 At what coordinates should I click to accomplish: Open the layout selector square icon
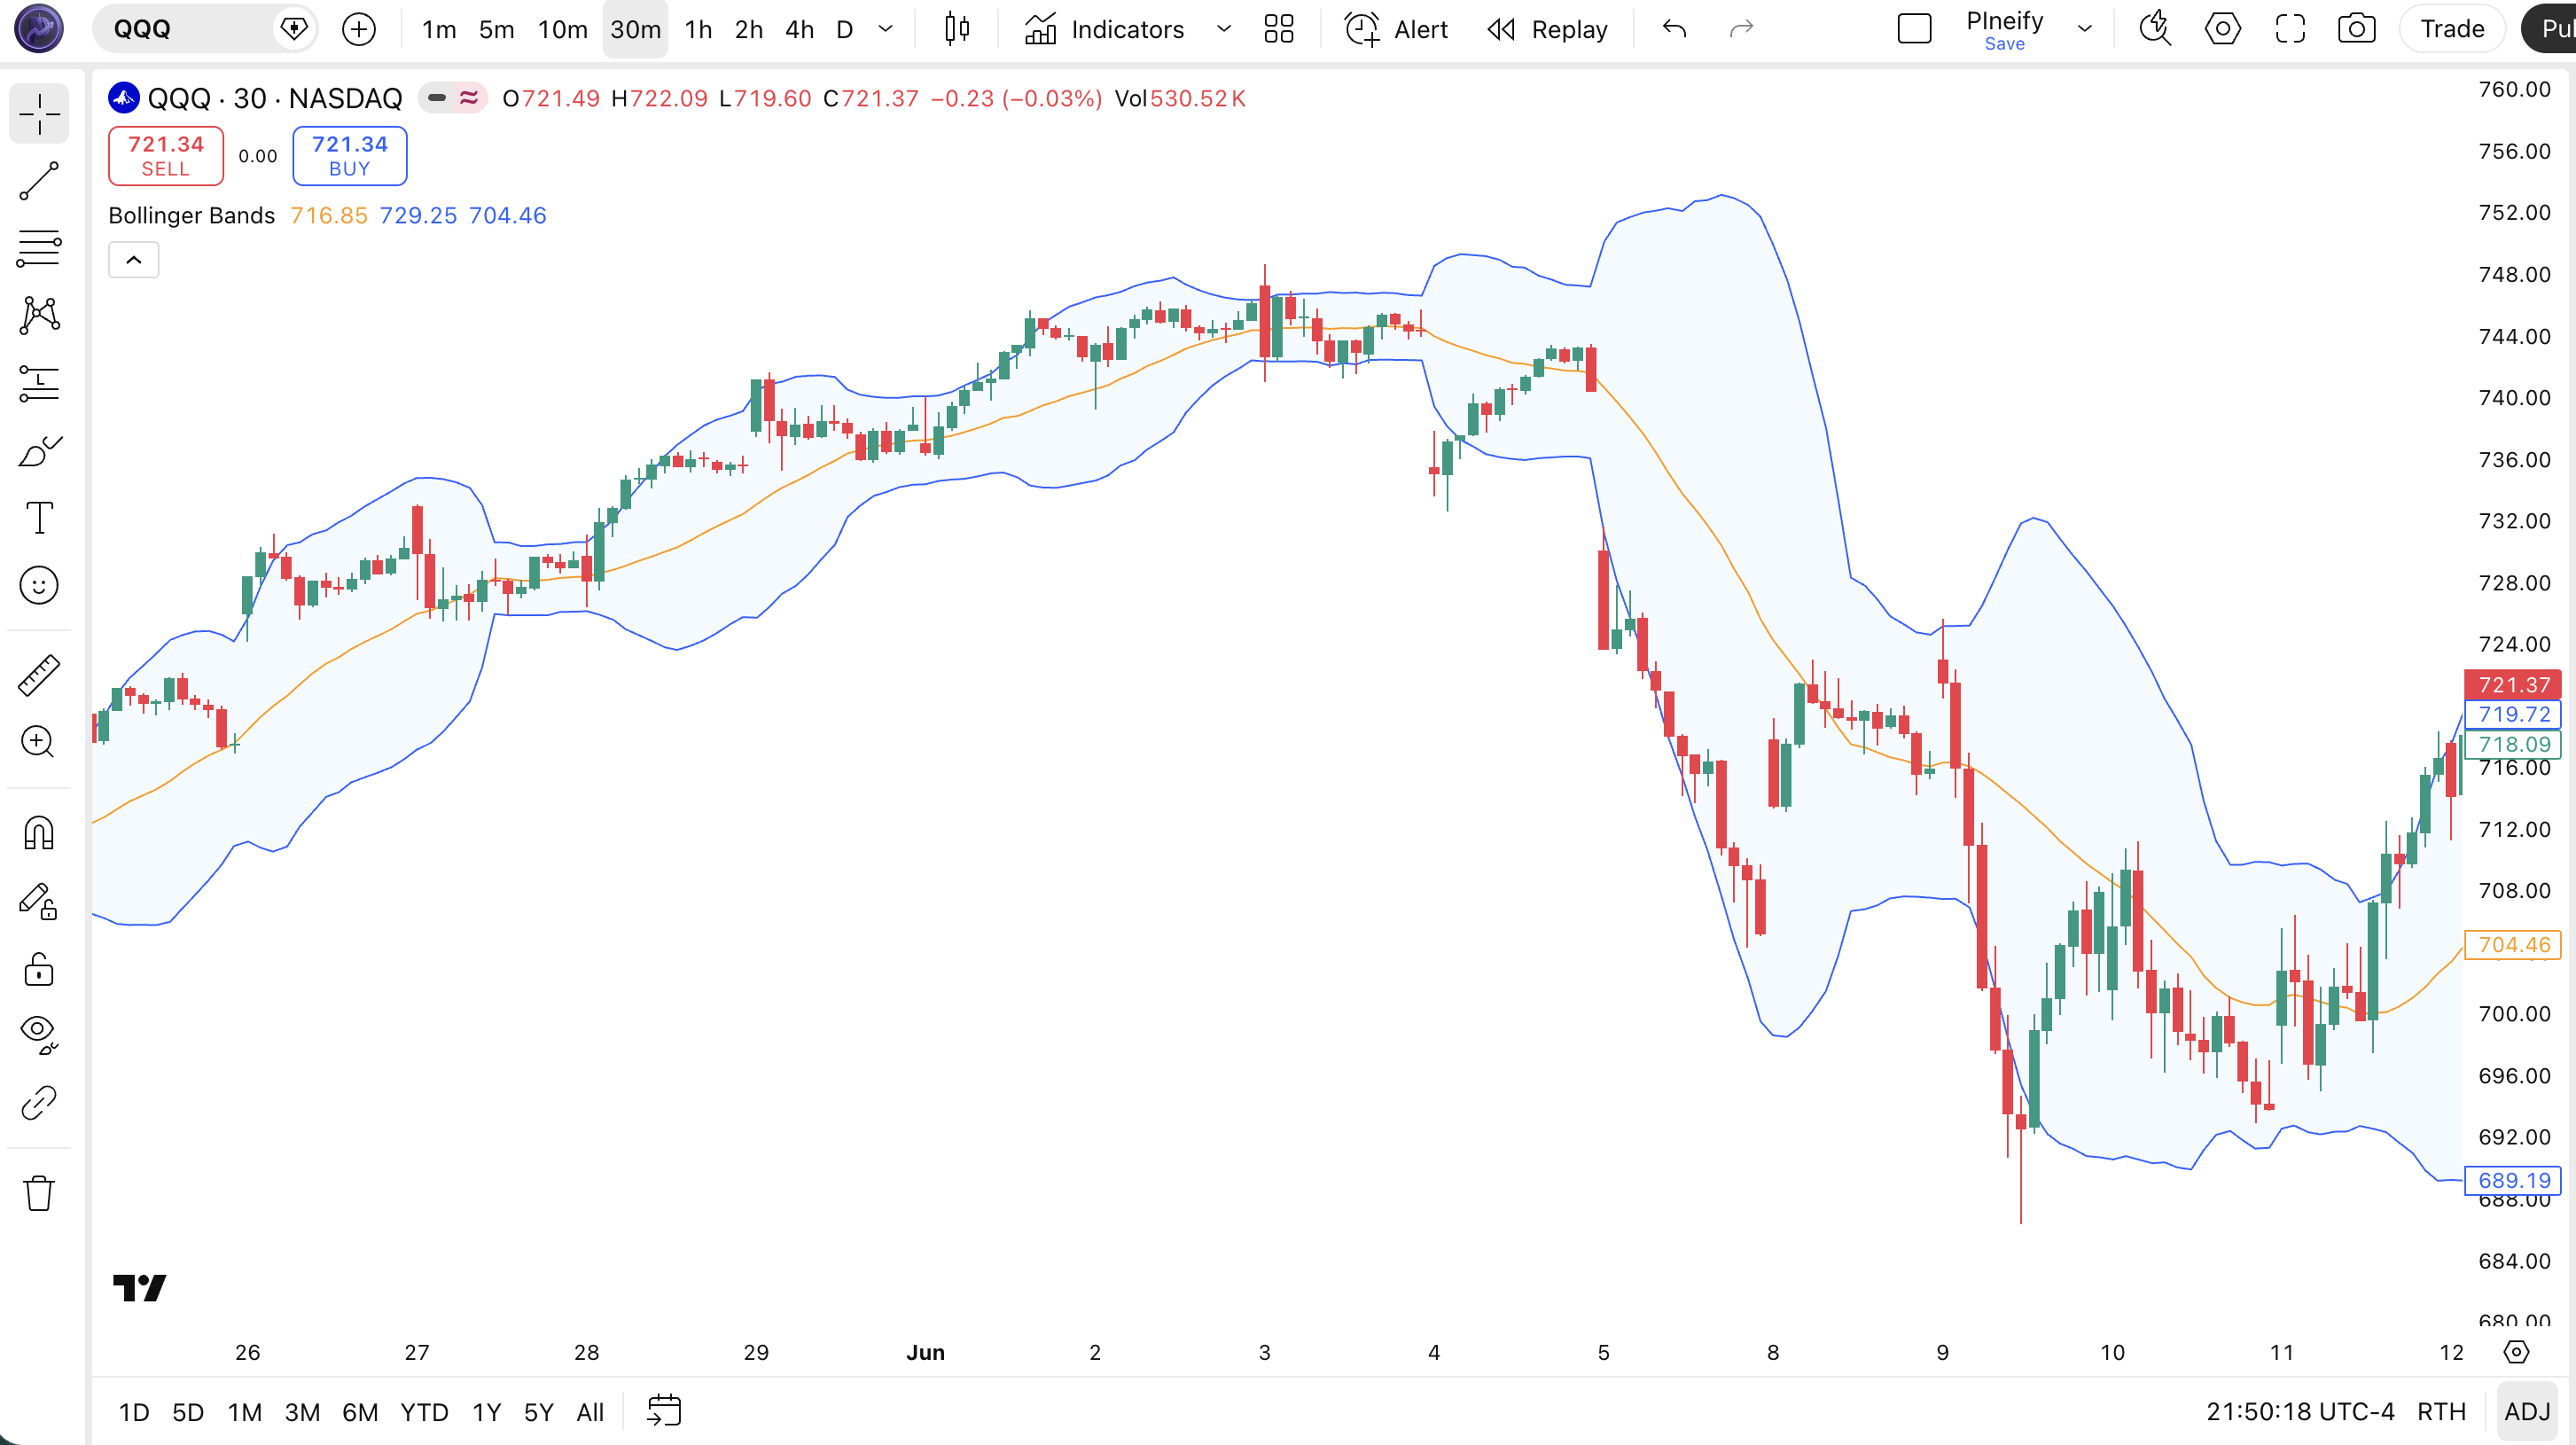tap(1914, 29)
